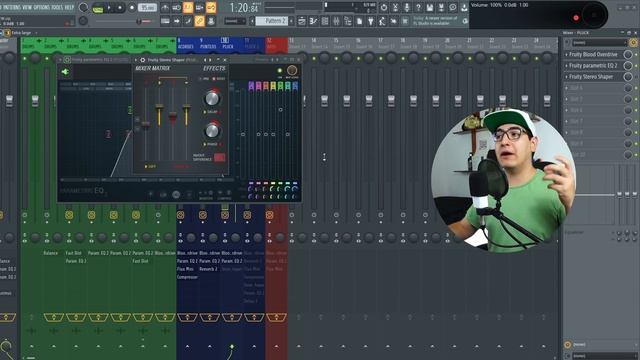This screenshot has height=360, width=640.
Task: Open the snap dropdown beside pattern selector
Action: pyautogui.click(x=235, y=21)
